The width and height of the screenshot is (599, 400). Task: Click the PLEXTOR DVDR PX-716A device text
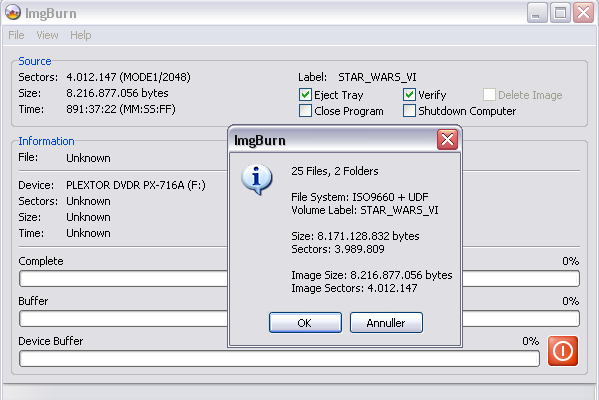pos(136,185)
